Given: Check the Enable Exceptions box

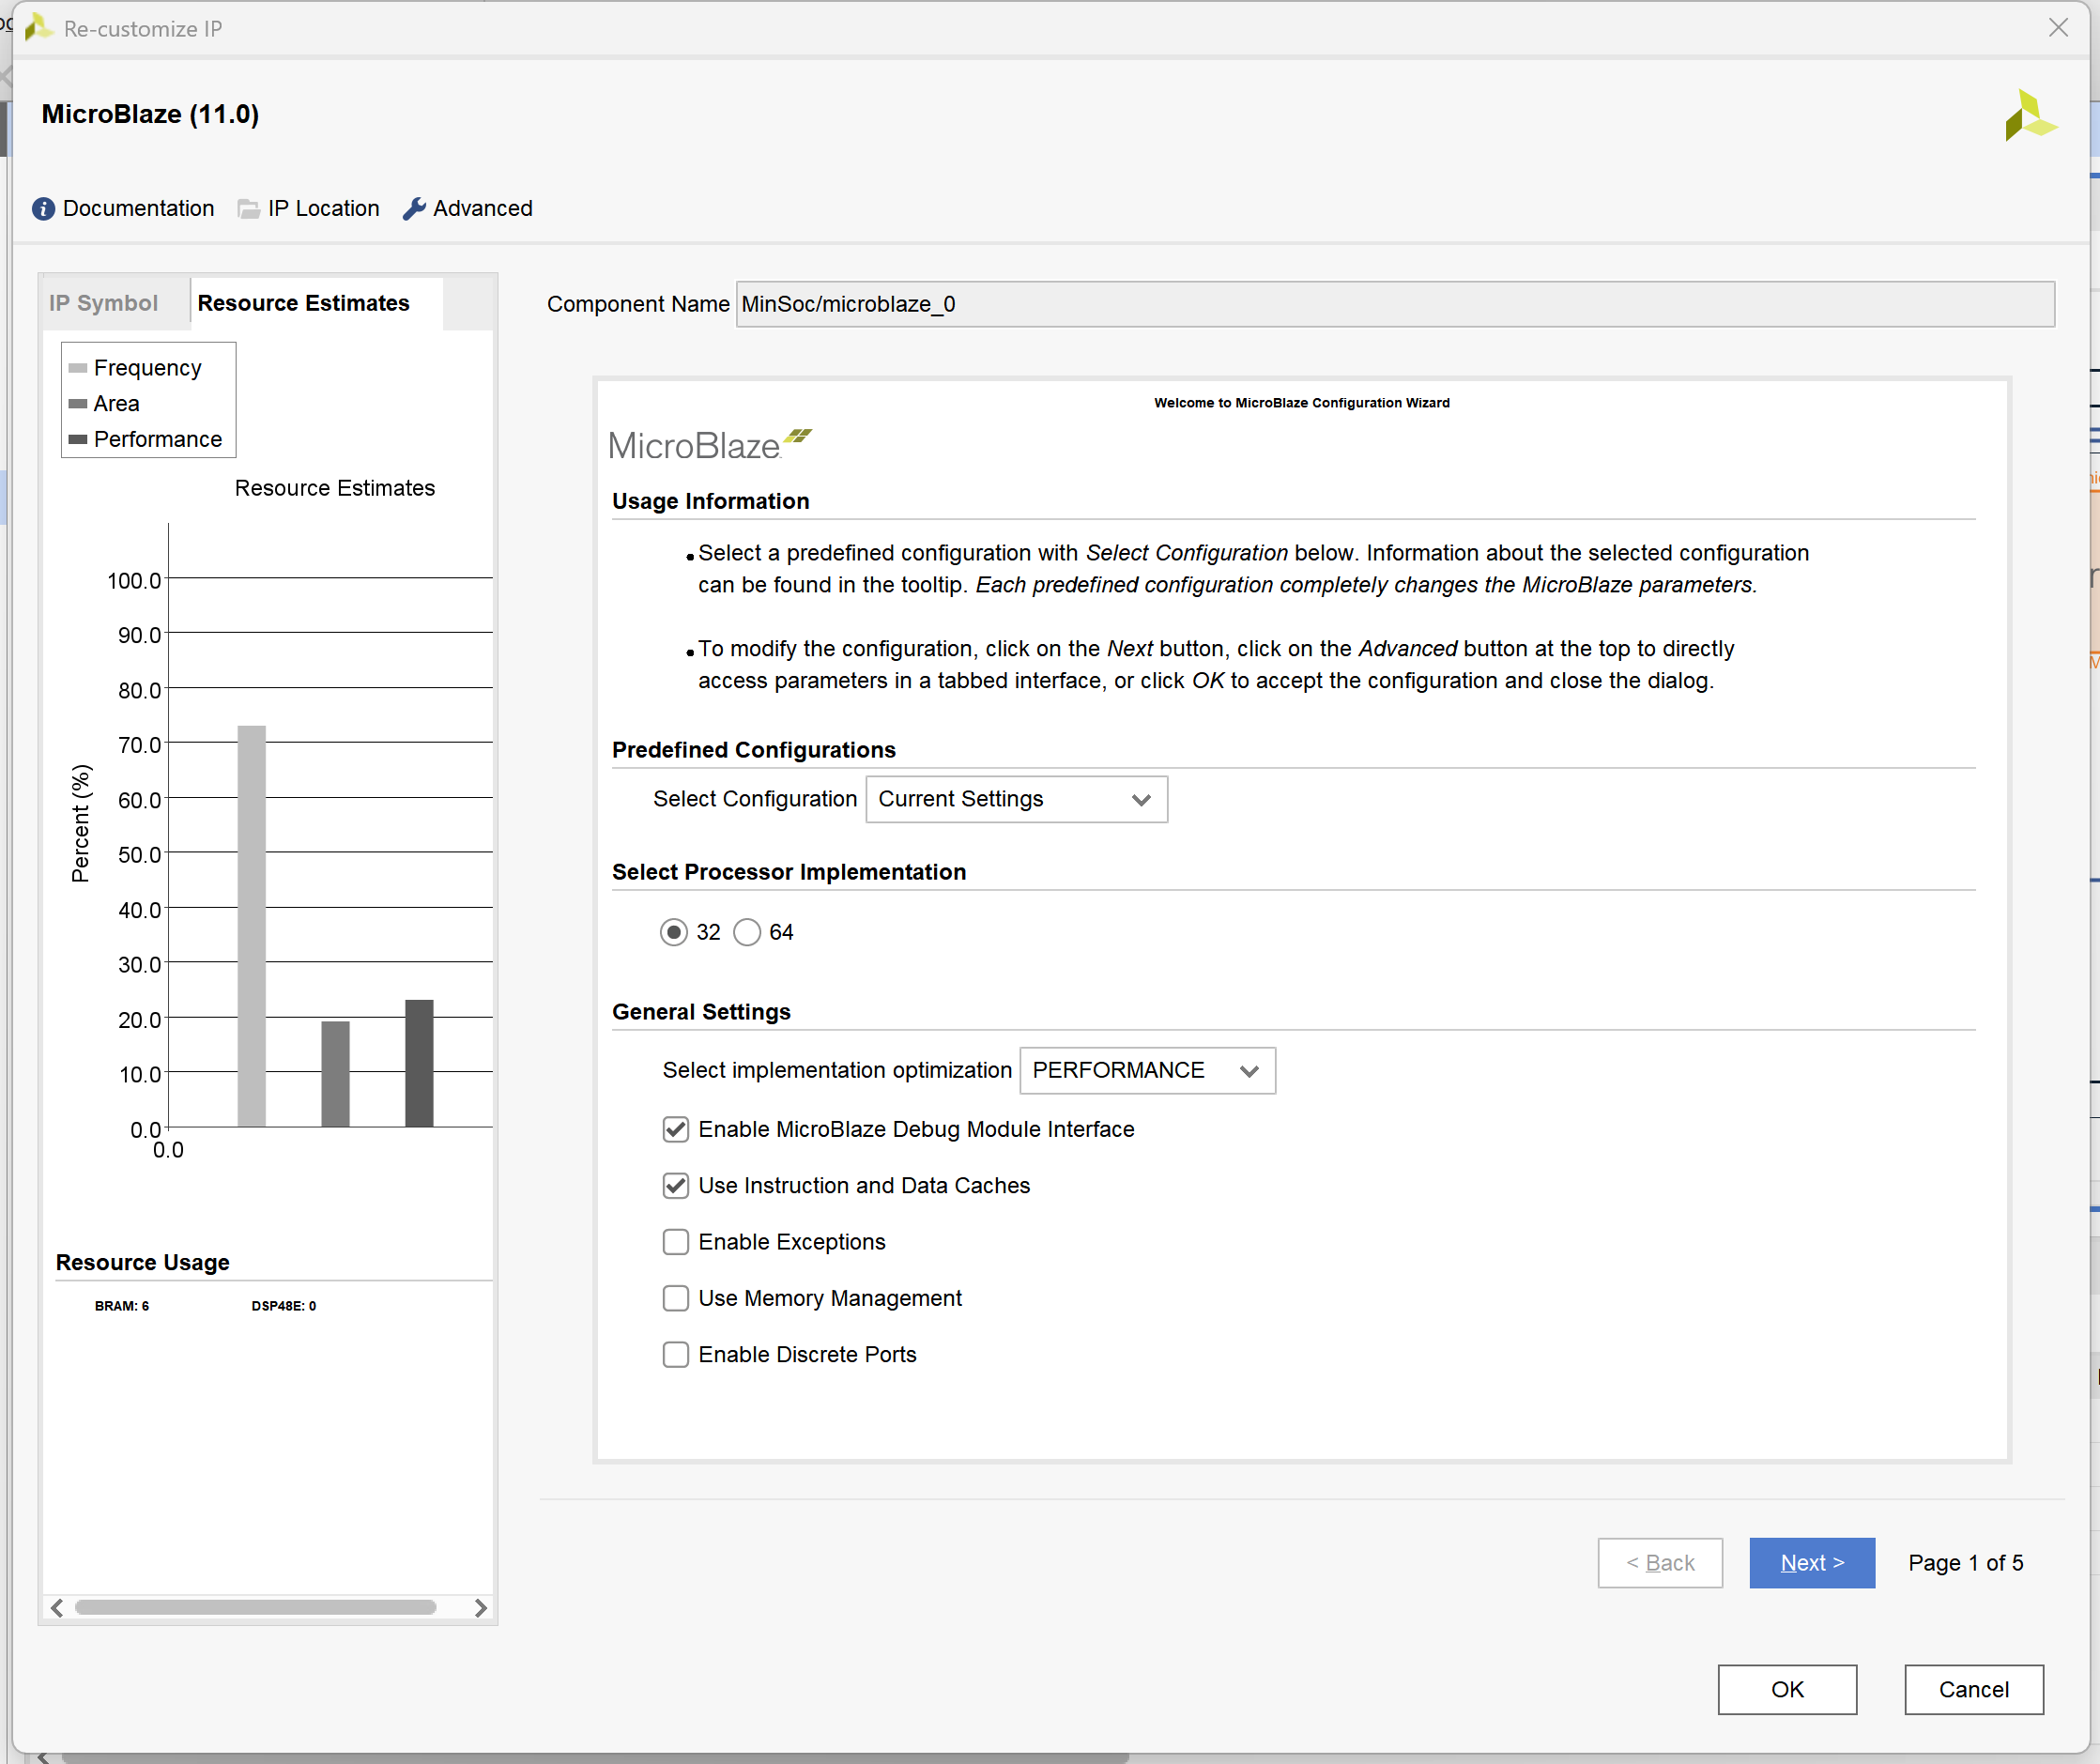Looking at the screenshot, I should [676, 1242].
